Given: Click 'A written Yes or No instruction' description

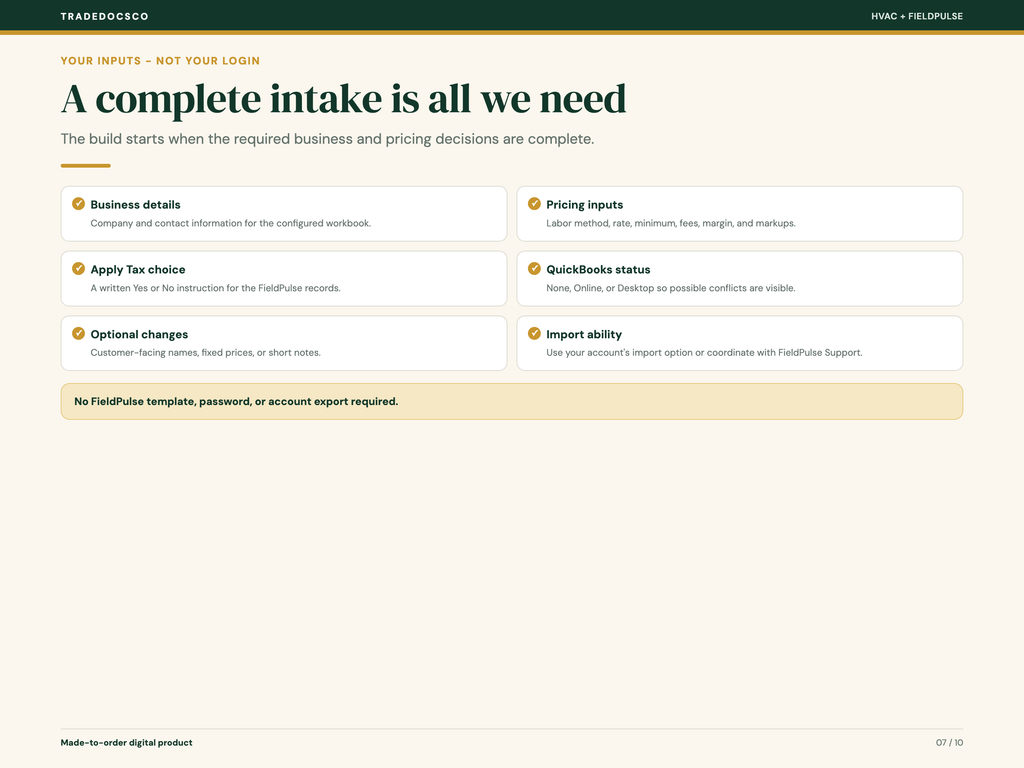Looking at the screenshot, I should point(216,288).
